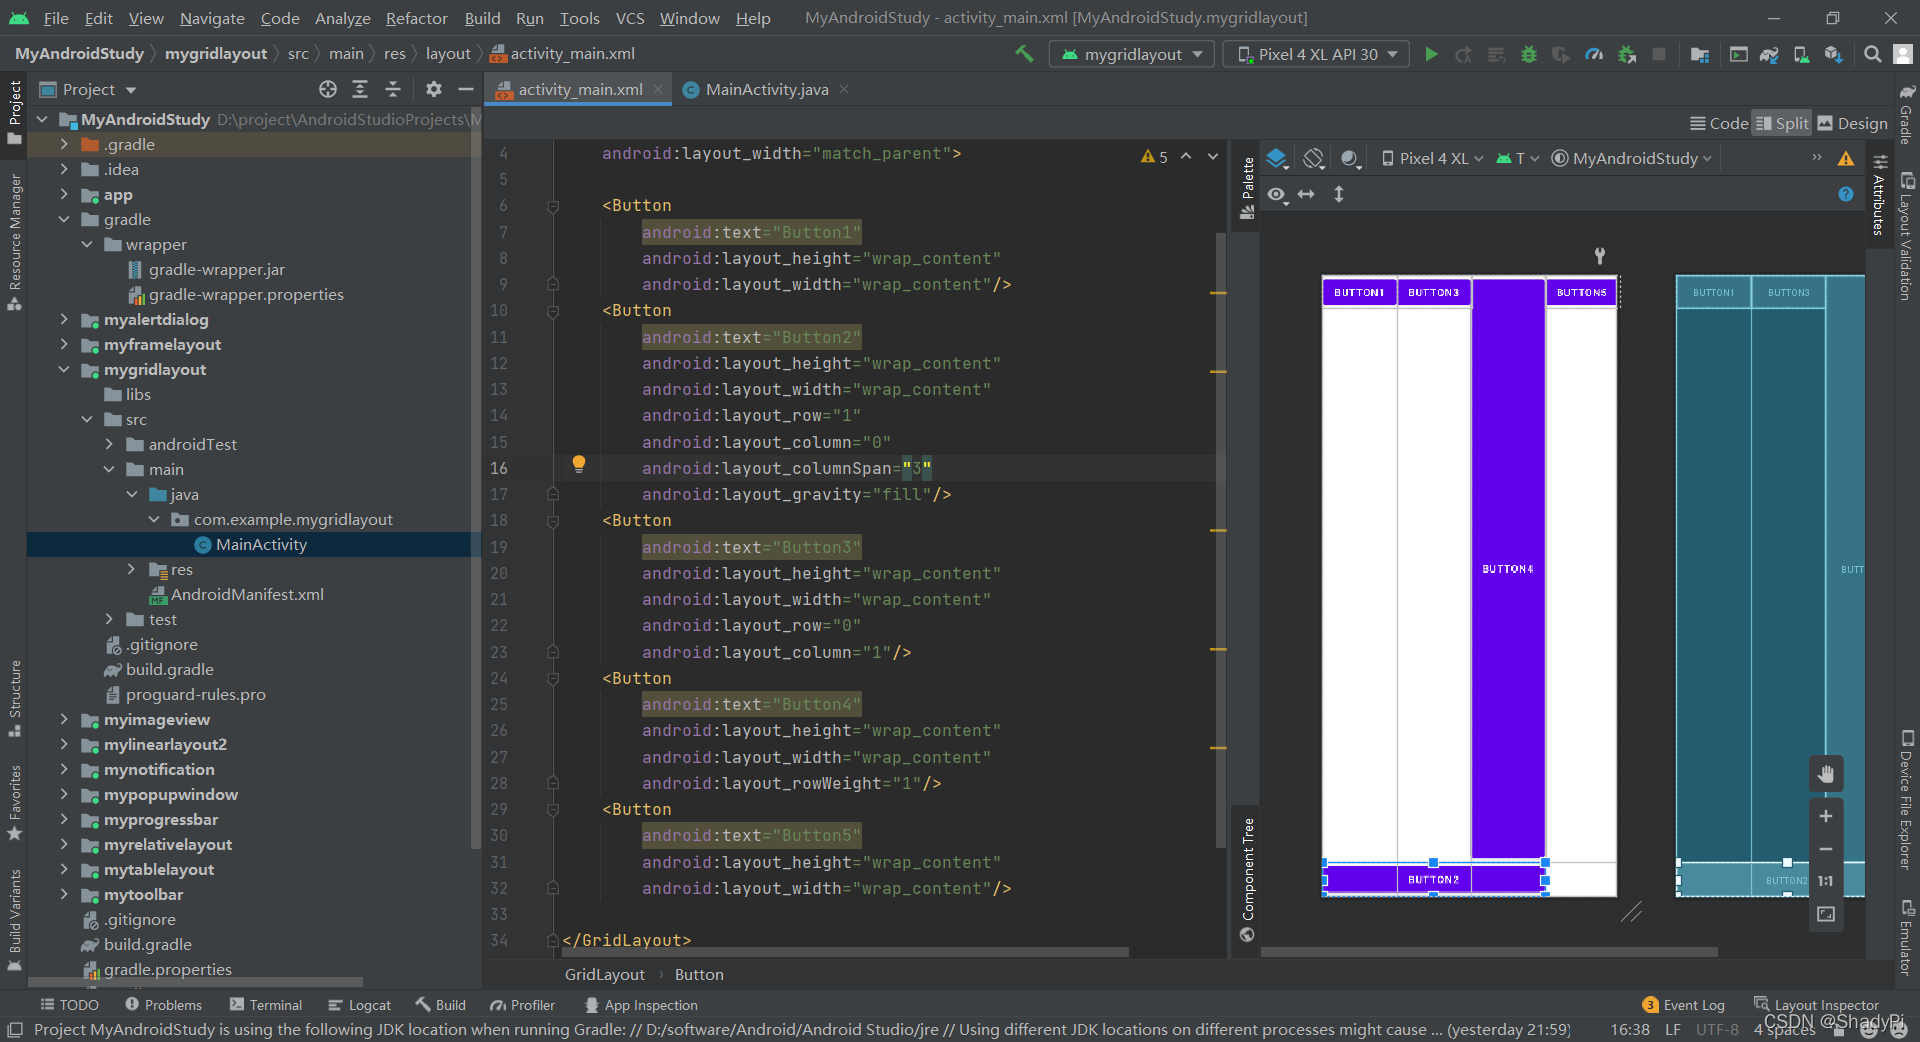Viewport: 1920px width, 1042px height.
Task: Select the pan hand tool
Action: (x=1826, y=773)
